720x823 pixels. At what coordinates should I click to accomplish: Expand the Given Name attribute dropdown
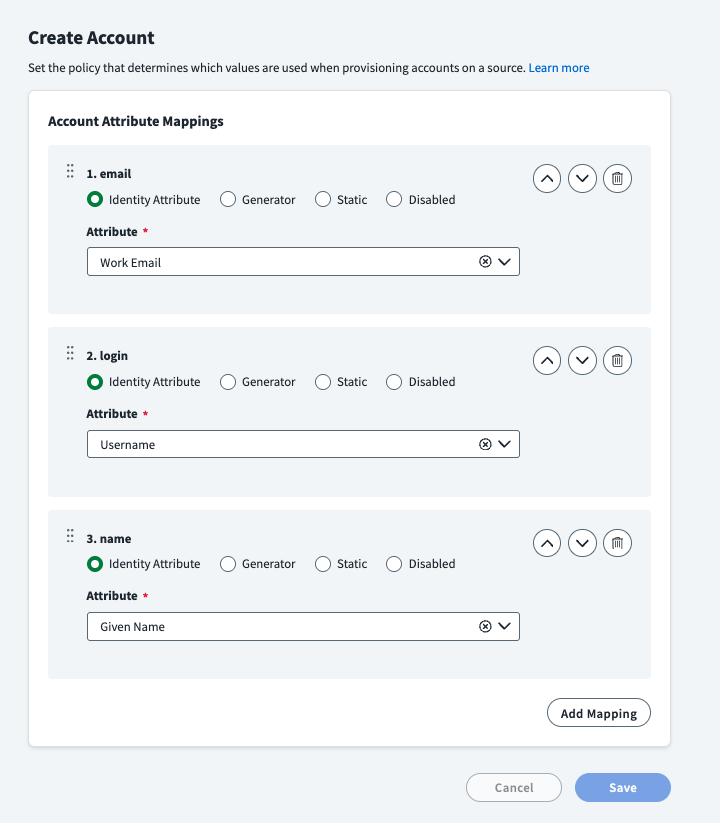(504, 626)
